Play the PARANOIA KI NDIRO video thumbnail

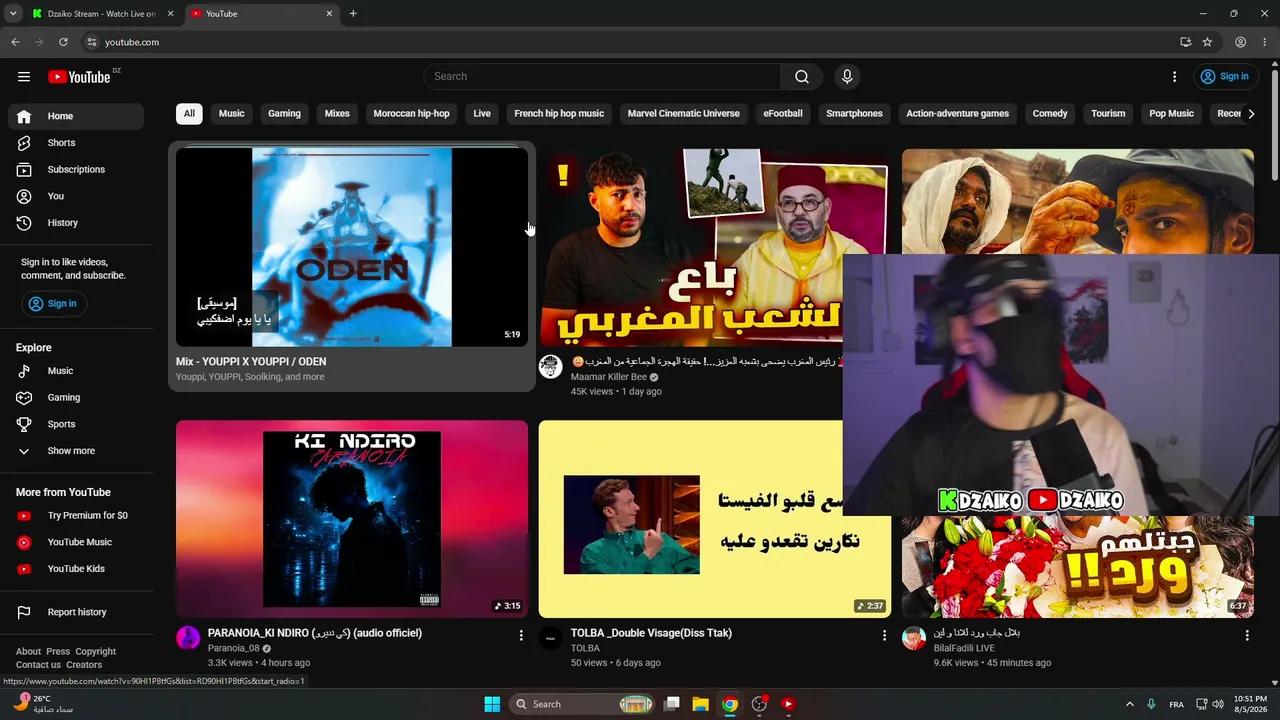[352, 519]
